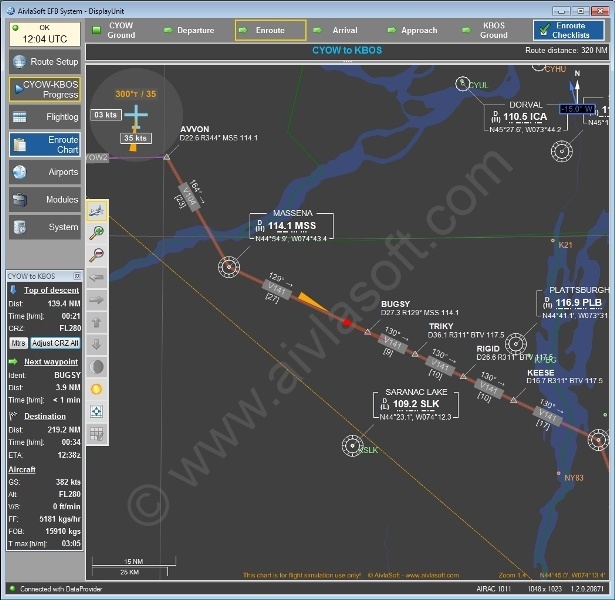The width and height of the screenshot is (615, 600).
Task: Click the Destination link
Action: tap(45, 416)
